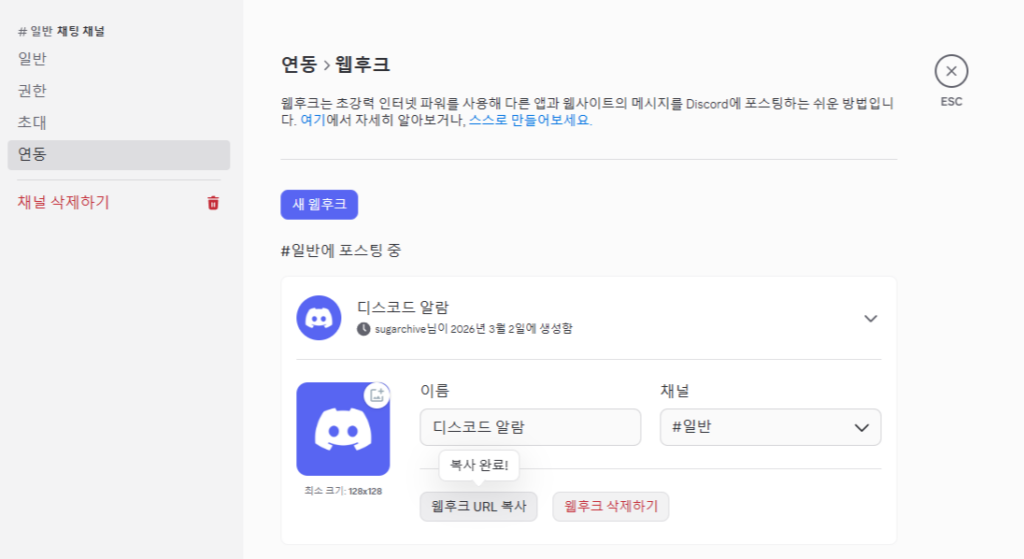The image size is (1024, 559).
Task: Switch to the 초대 section
Action: click(x=32, y=123)
